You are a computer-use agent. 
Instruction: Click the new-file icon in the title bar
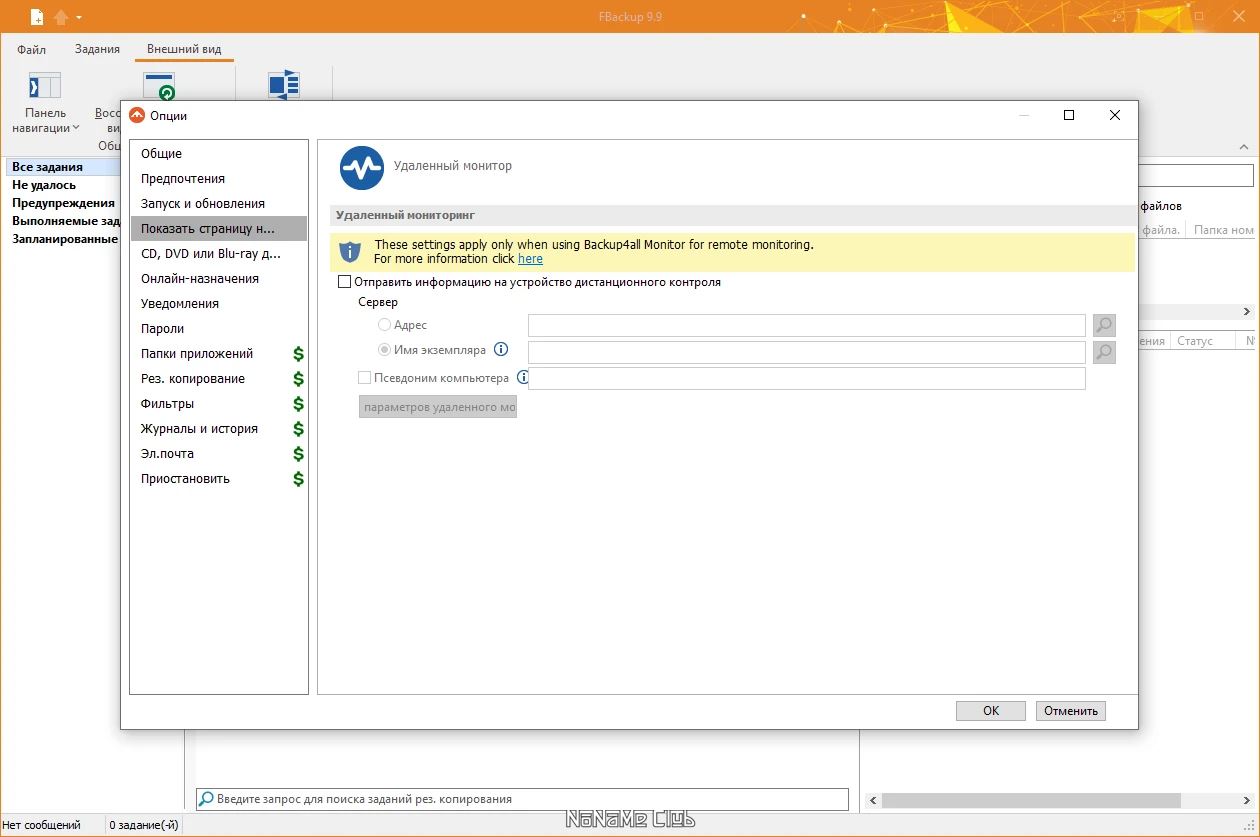pyautogui.click(x=37, y=17)
